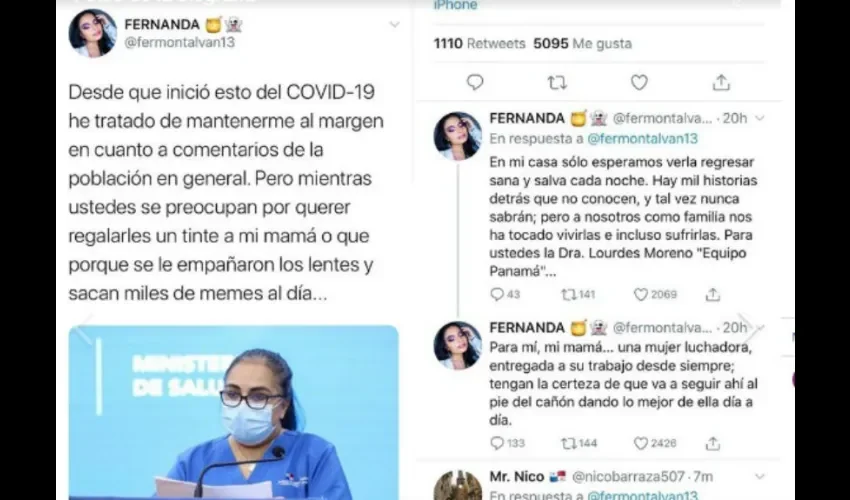
Task: Expand the chevron menu on the main FERNANDA tweet
Action: (x=395, y=24)
